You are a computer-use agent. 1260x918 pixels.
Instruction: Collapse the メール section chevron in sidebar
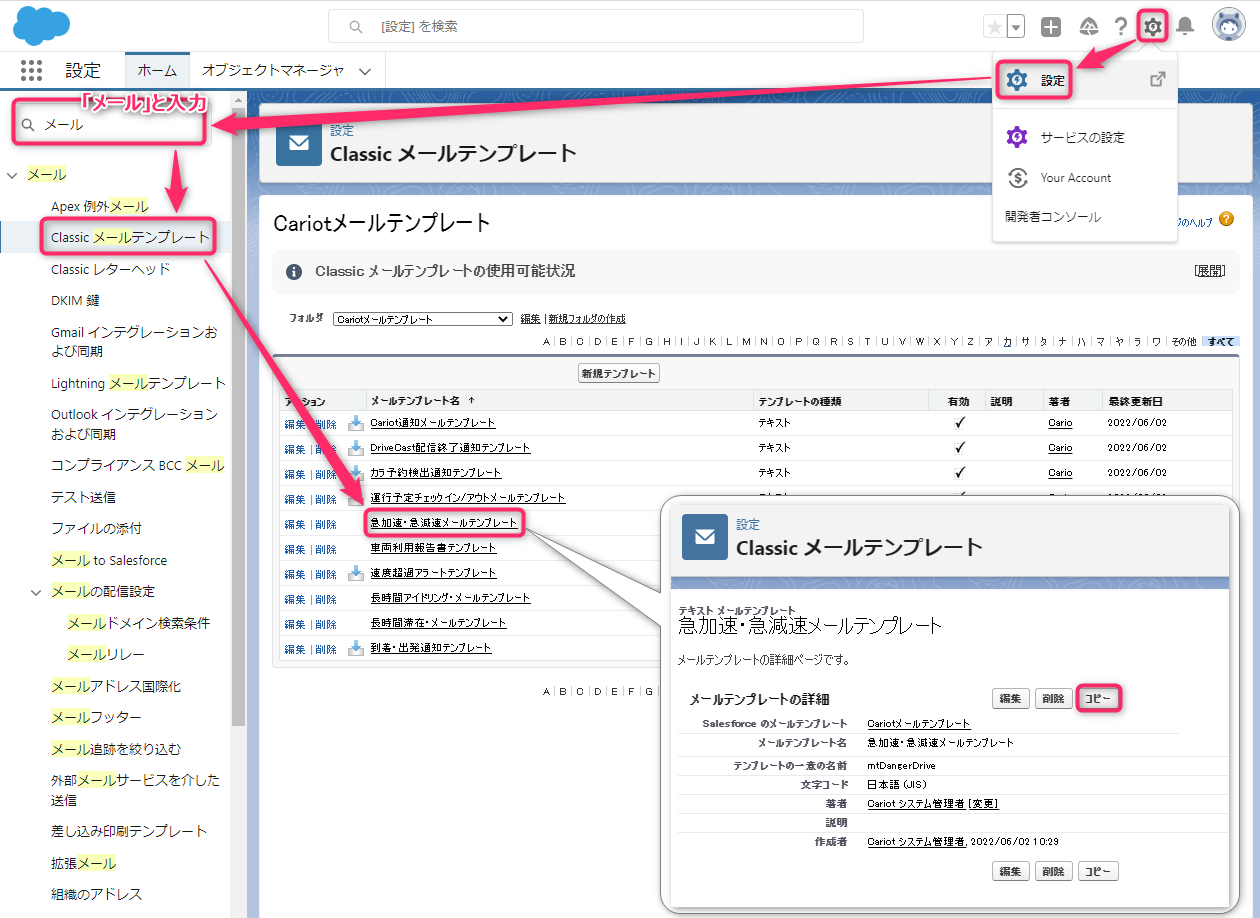coord(12,175)
